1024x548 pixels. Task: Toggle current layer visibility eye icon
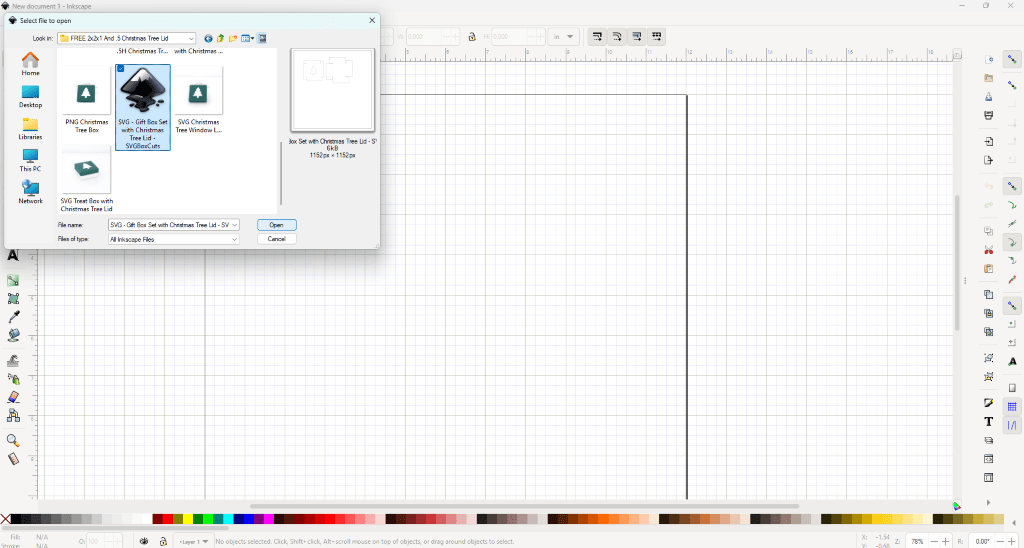(145, 541)
